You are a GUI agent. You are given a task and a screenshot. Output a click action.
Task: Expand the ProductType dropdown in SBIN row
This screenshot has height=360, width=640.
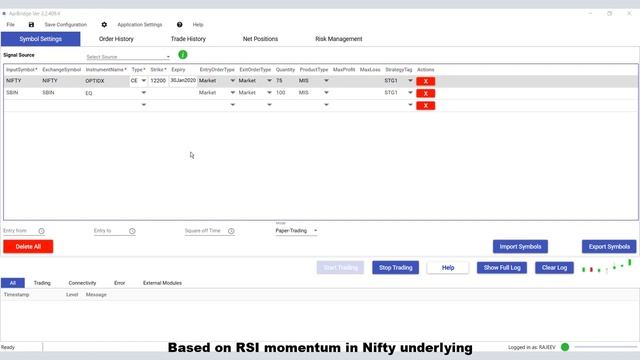click(326, 93)
